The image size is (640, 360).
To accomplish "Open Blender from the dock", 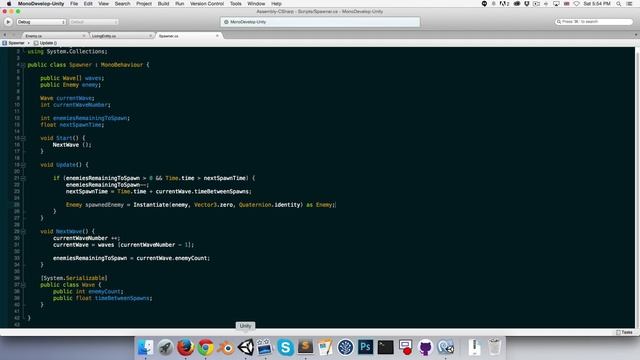I will pyautogui.click(x=226, y=348).
